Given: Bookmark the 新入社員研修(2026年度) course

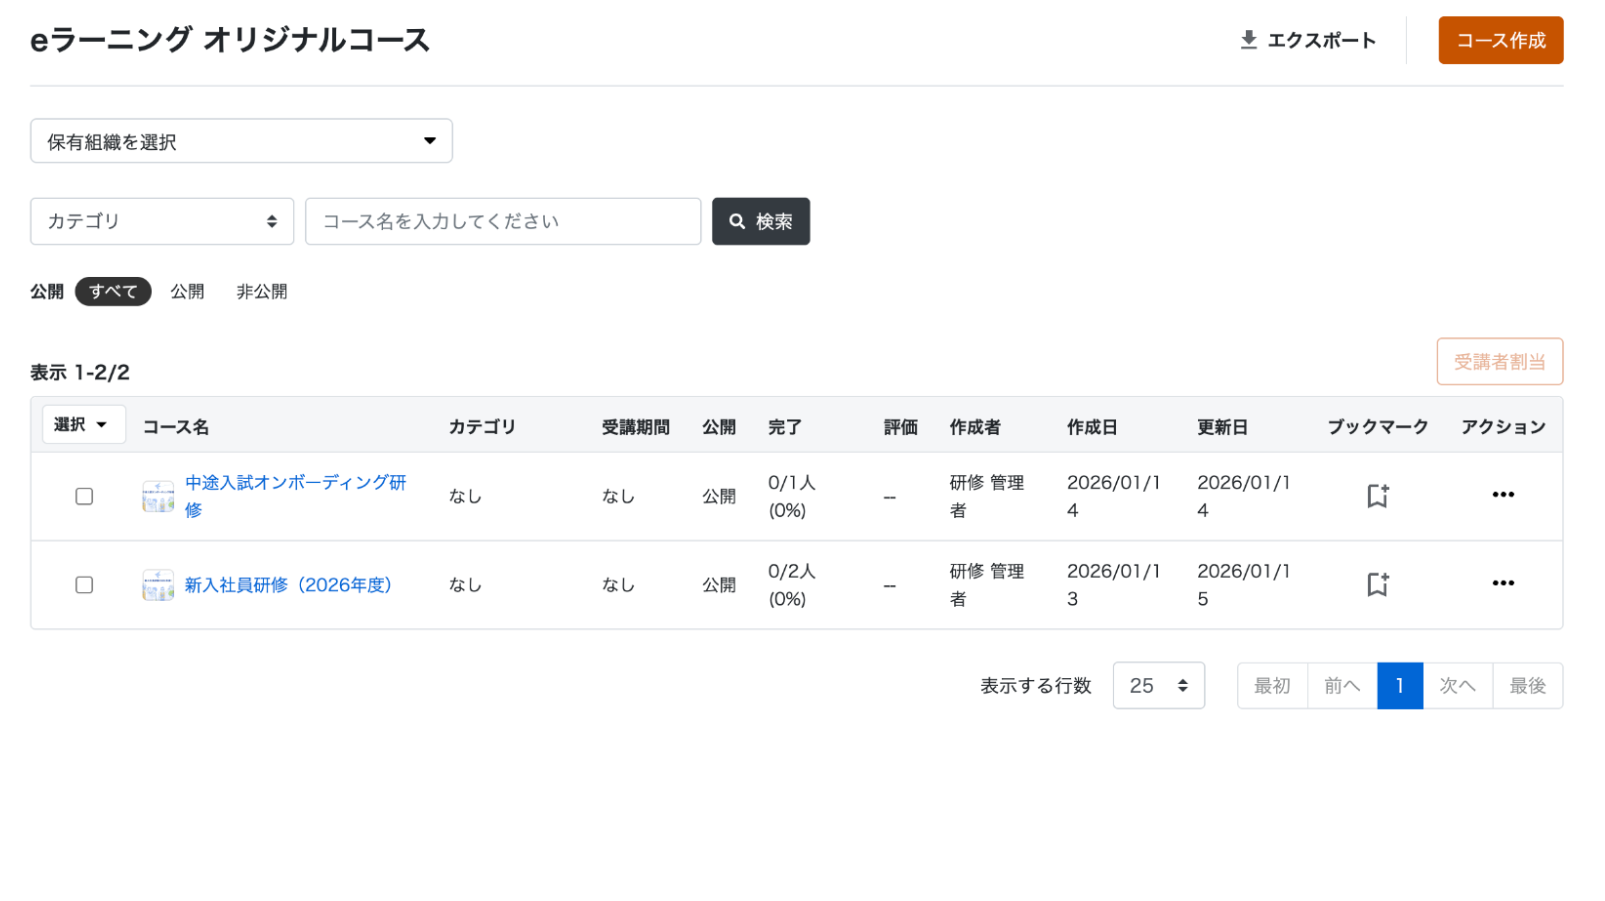Looking at the screenshot, I should pos(1377,584).
